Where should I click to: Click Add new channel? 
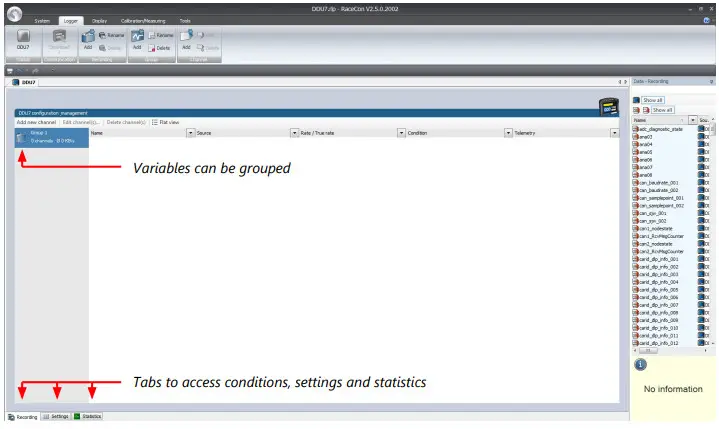36,122
